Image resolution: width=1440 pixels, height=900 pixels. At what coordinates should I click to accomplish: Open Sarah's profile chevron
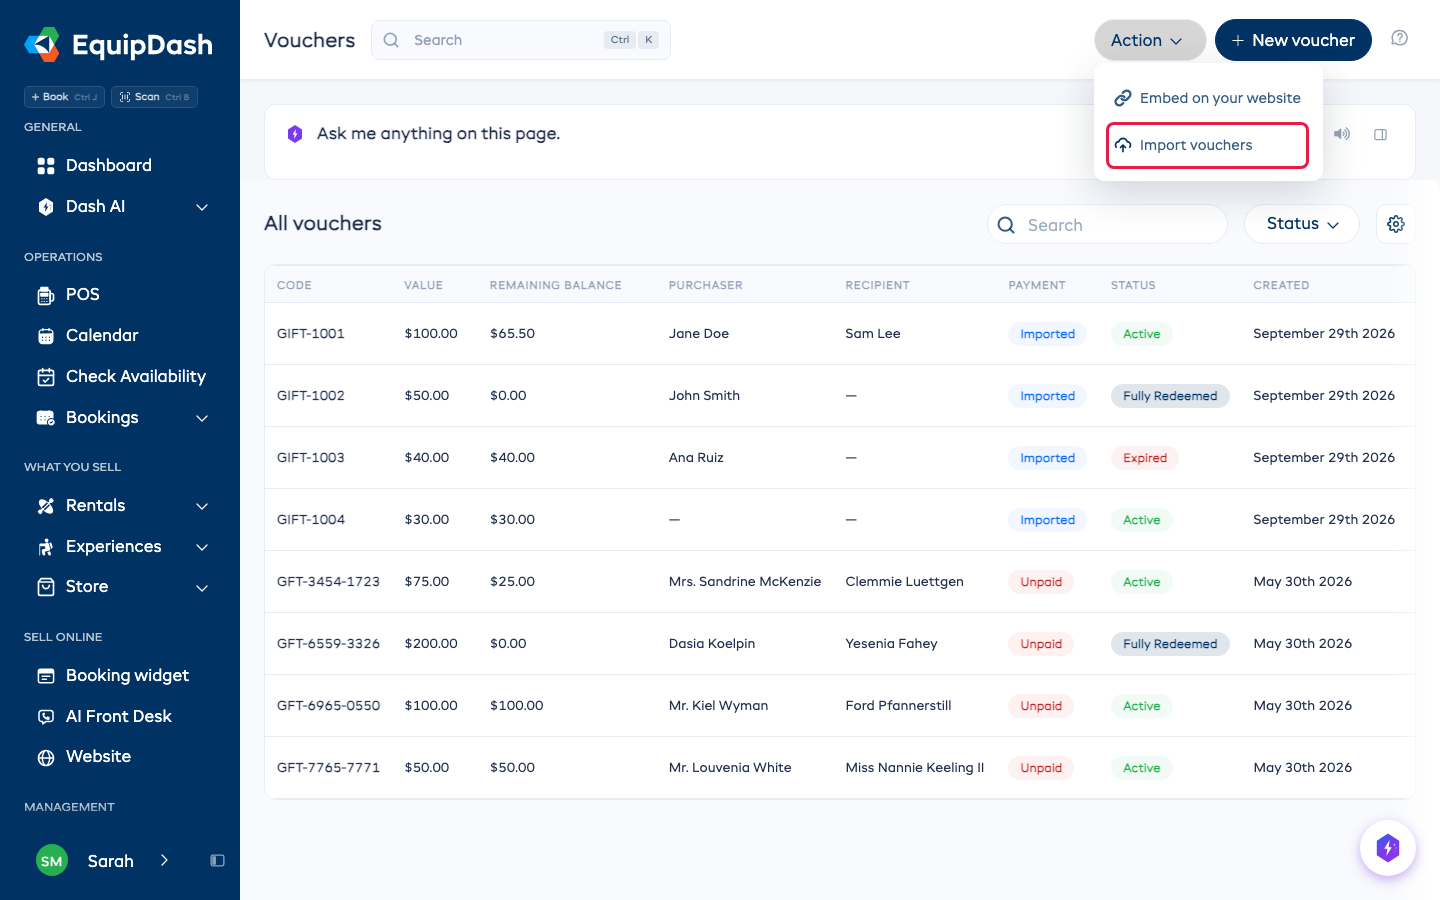[x=164, y=860]
